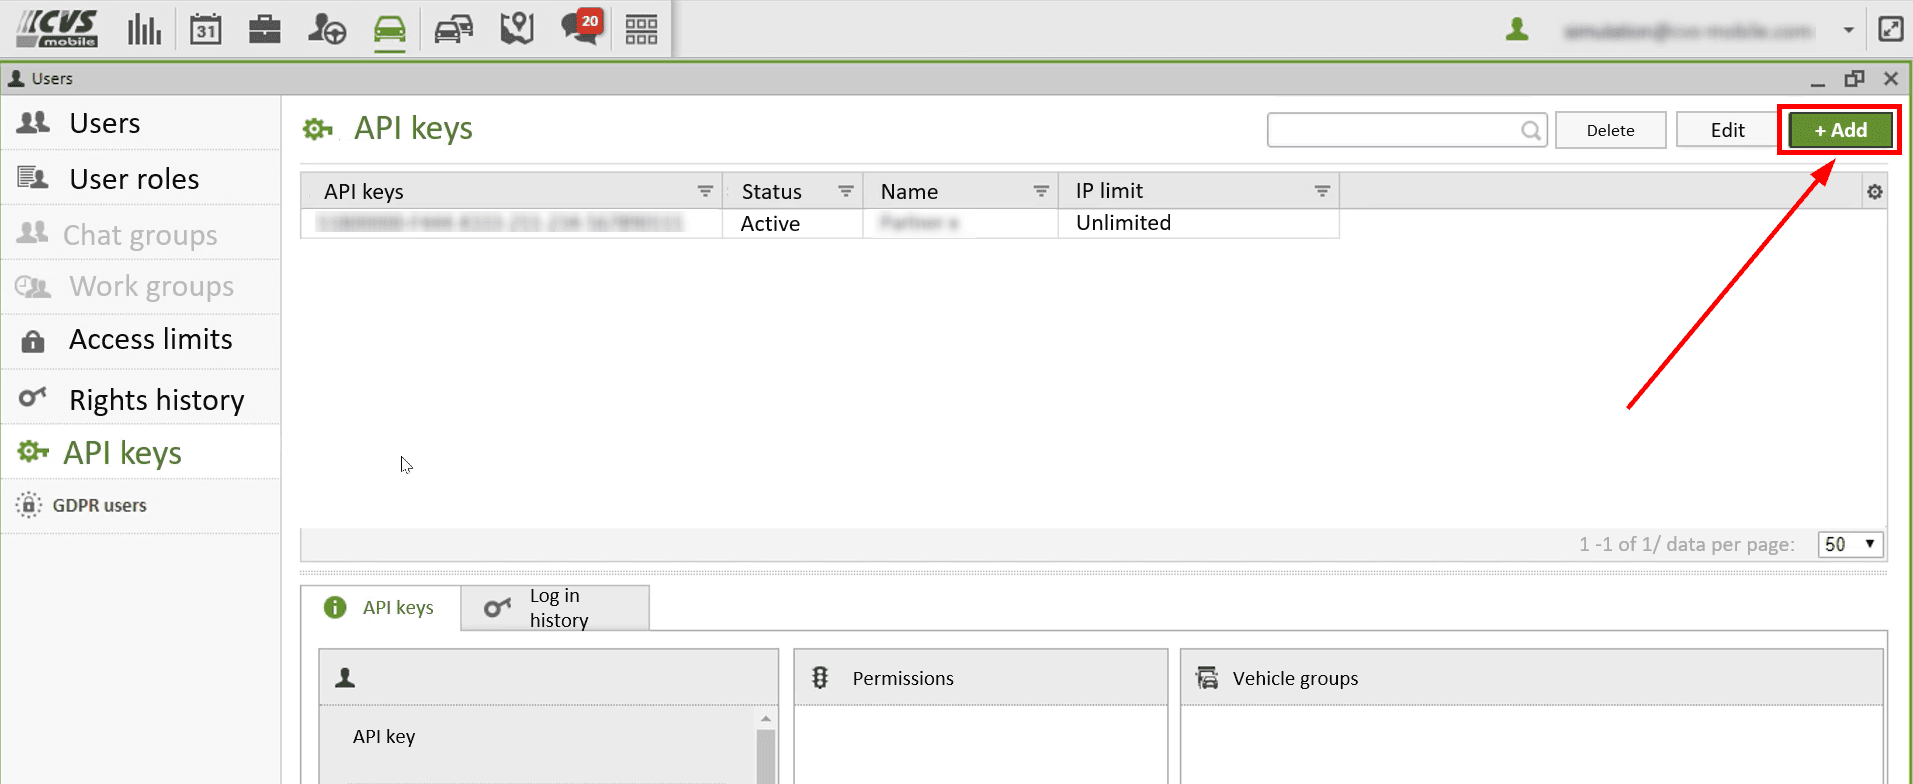
Task: Expand the account dropdown arrow
Action: tap(1849, 30)
